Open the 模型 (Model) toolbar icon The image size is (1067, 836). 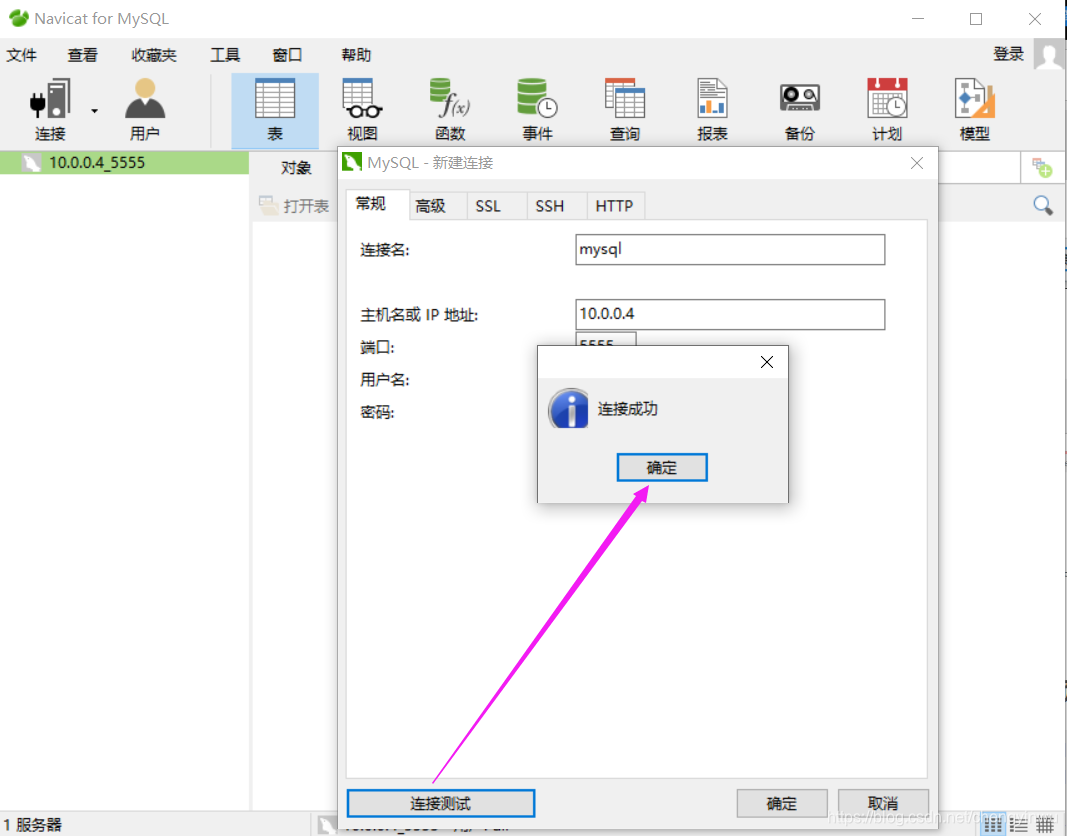click(974, 109)
